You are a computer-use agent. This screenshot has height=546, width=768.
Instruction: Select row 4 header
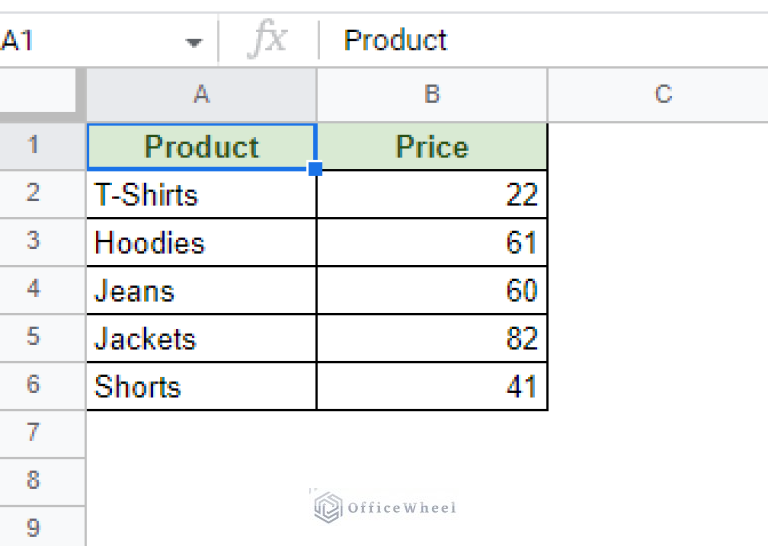34,290
